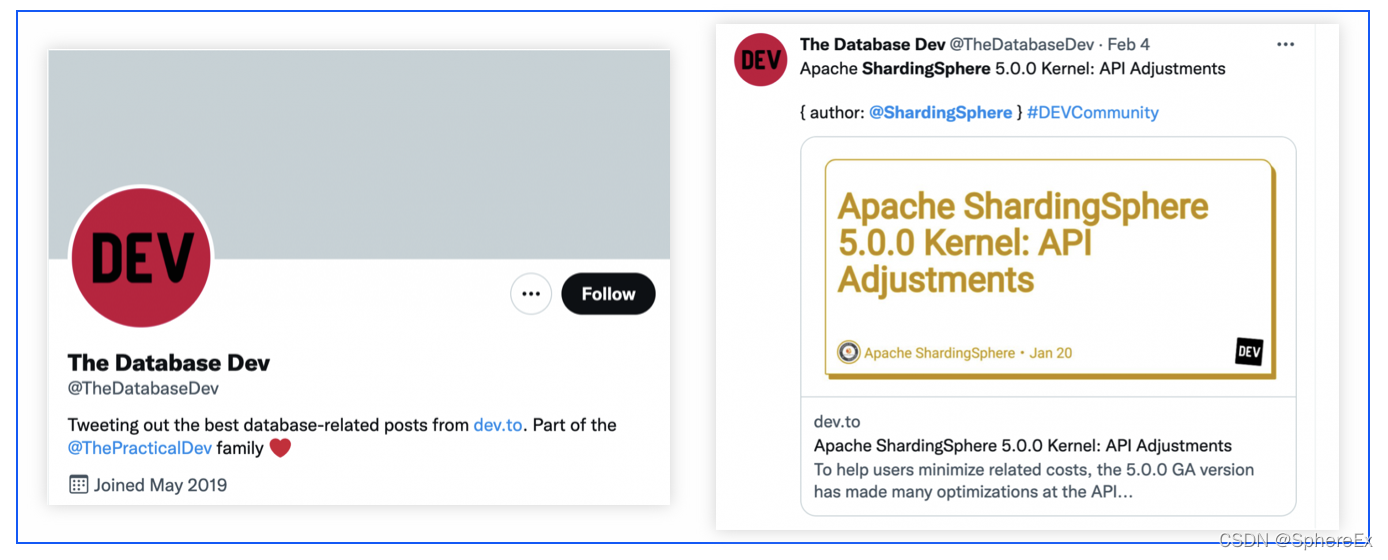Screen dimensions: 1388x560
Task: Click the red heart emoji in the bio
Action: pyautogui.click(x=280, y=448)
